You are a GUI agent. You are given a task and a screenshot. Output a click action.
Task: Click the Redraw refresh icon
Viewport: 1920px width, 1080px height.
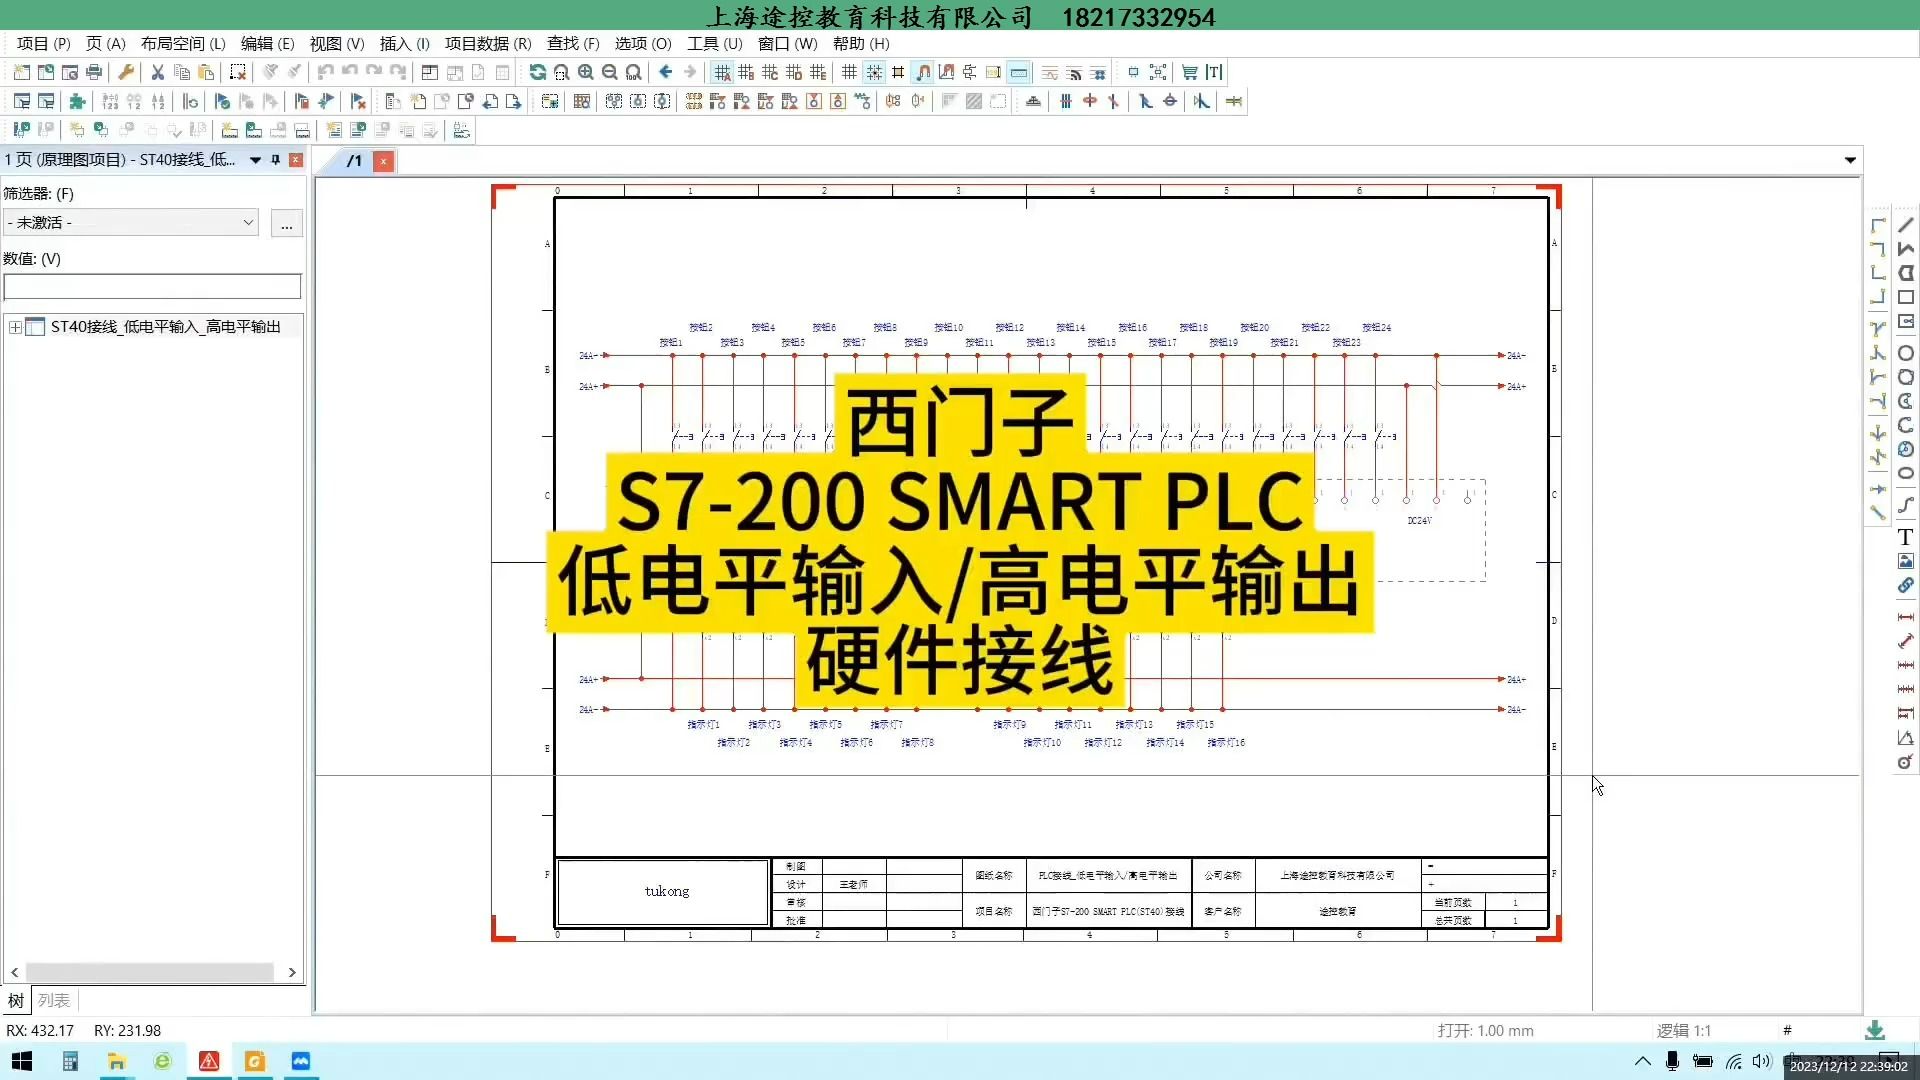(x=538, y=72)
